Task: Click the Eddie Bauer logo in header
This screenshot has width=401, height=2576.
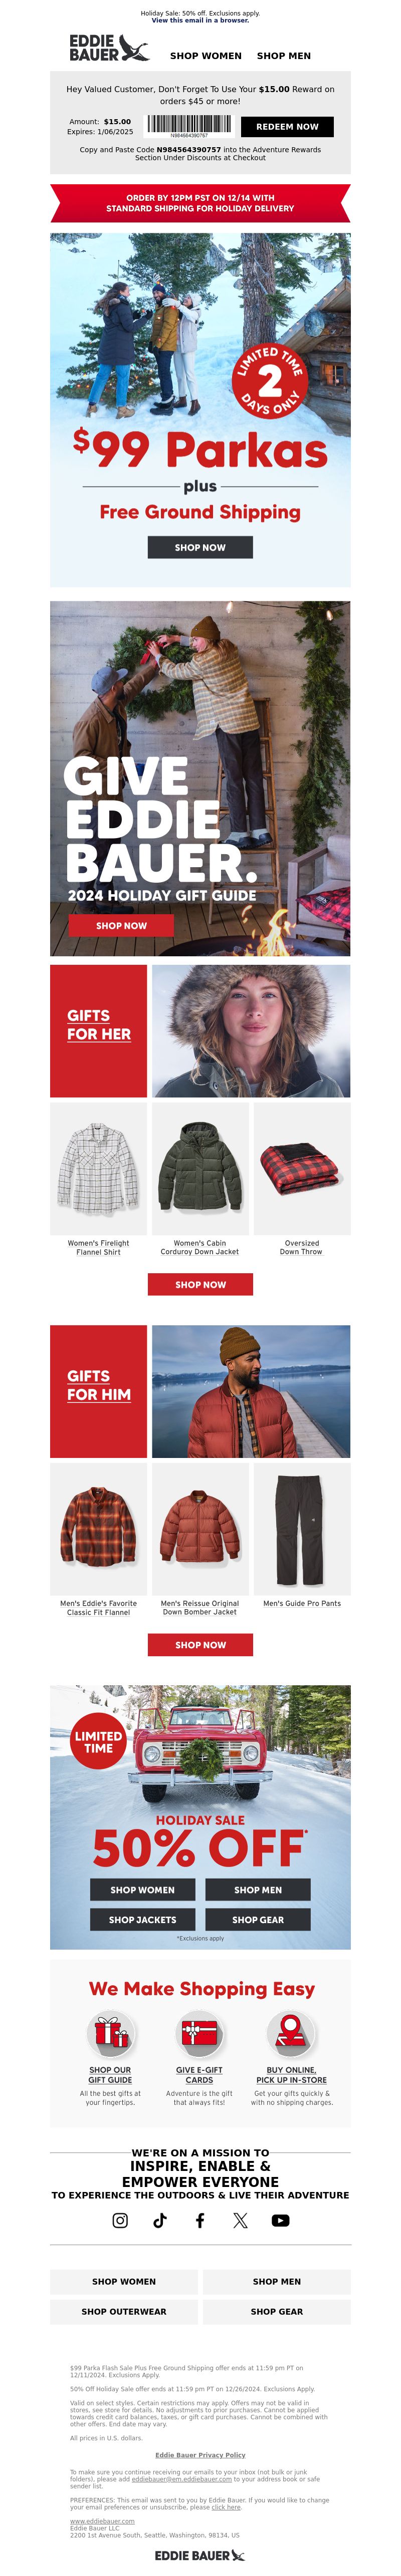Action: click(109, 48)
